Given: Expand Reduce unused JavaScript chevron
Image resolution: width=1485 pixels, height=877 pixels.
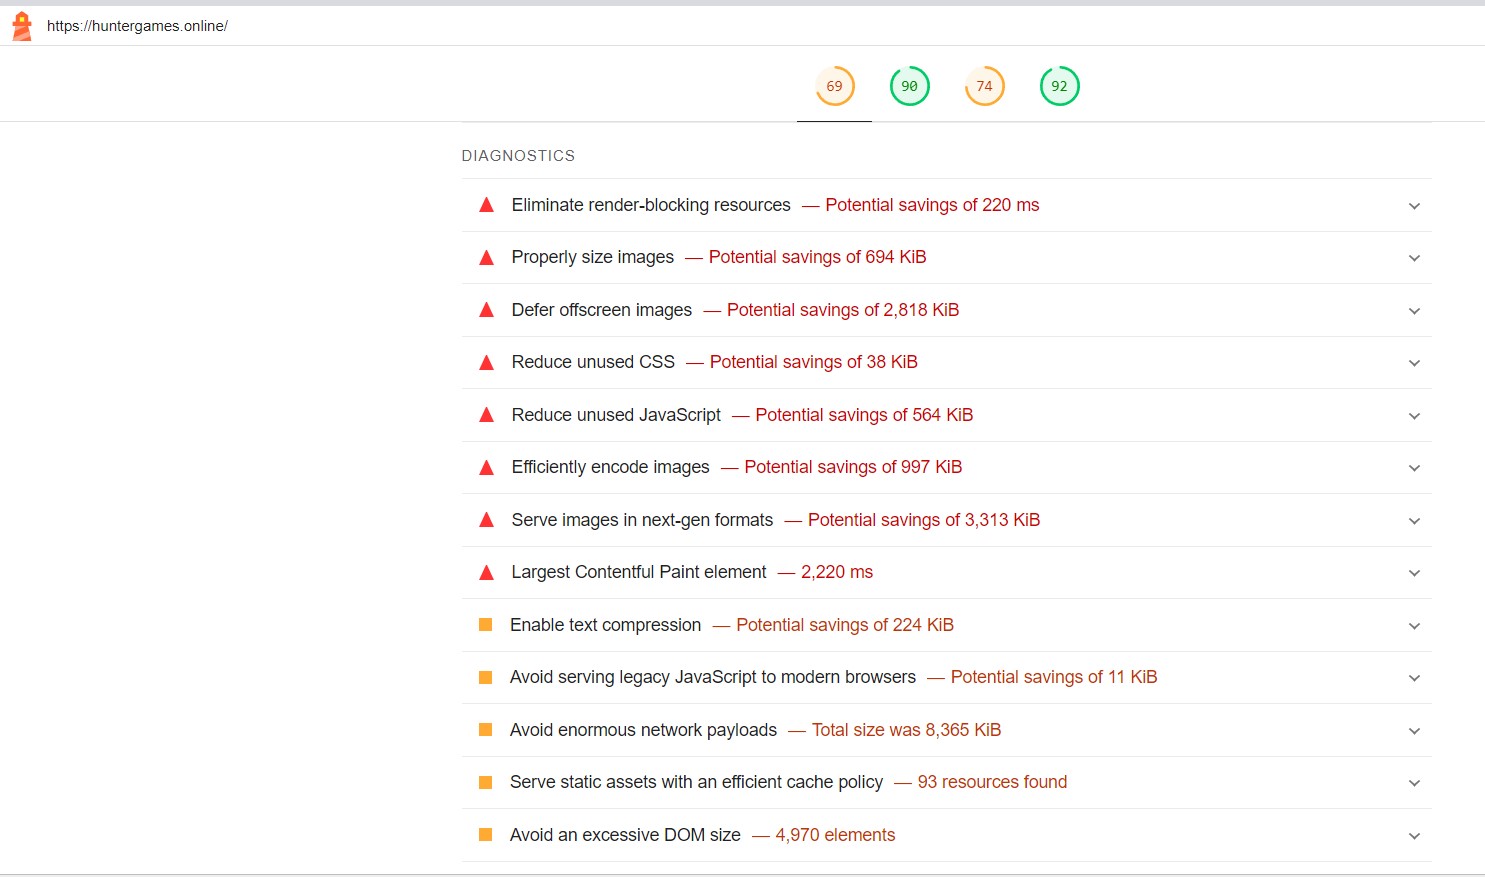Looking at the screenshot, I should [1414, 416].
